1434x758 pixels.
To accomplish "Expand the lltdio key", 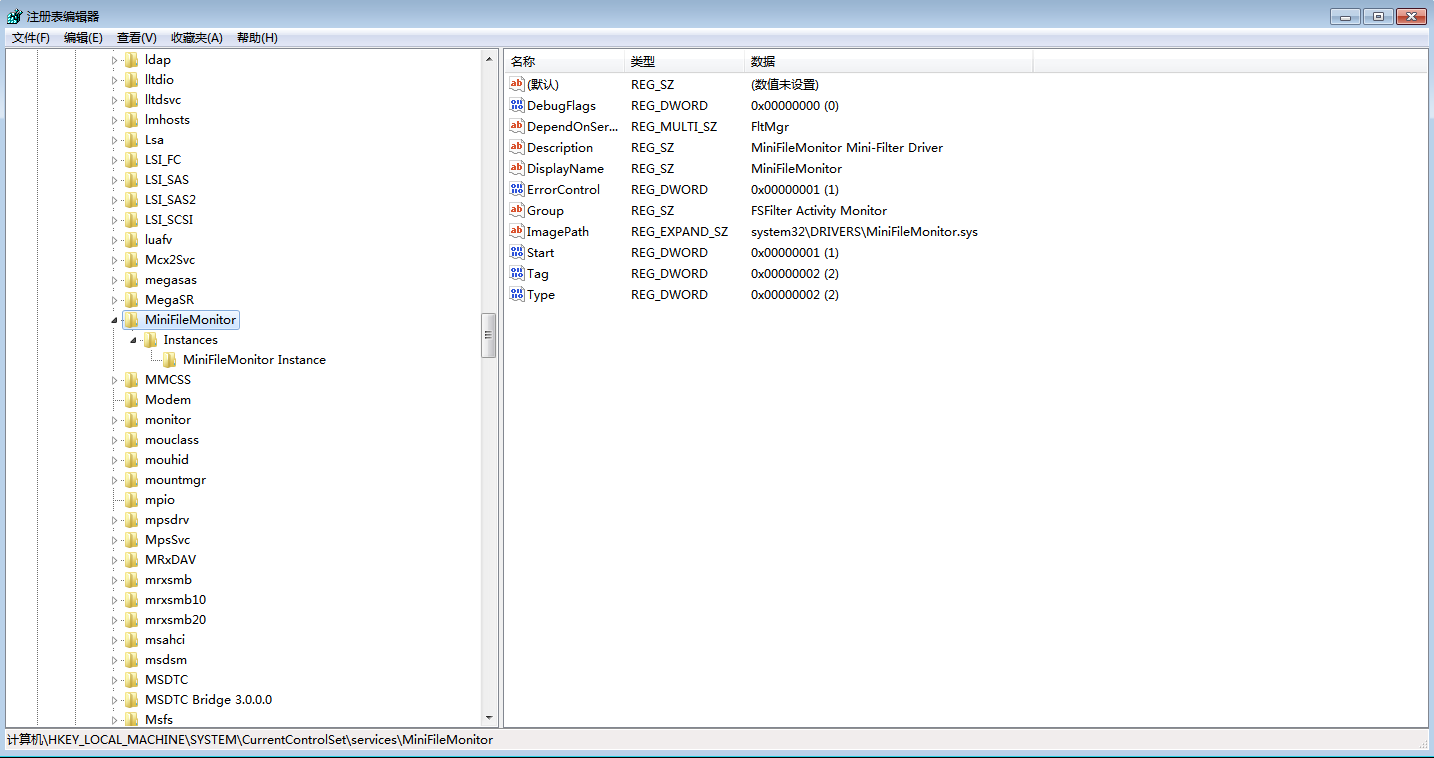I will coord(114,80).
